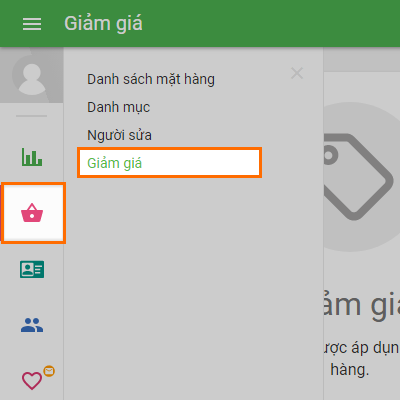Open the hamburger navigation menu
The width and height of the screenshot is (400, 400).
[32, 24]
